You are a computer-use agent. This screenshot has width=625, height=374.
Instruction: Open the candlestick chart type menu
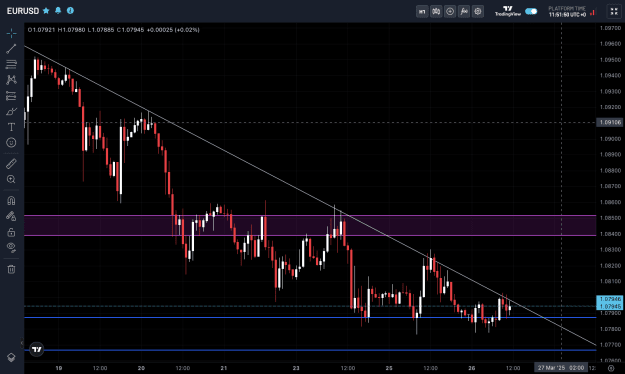436,12
